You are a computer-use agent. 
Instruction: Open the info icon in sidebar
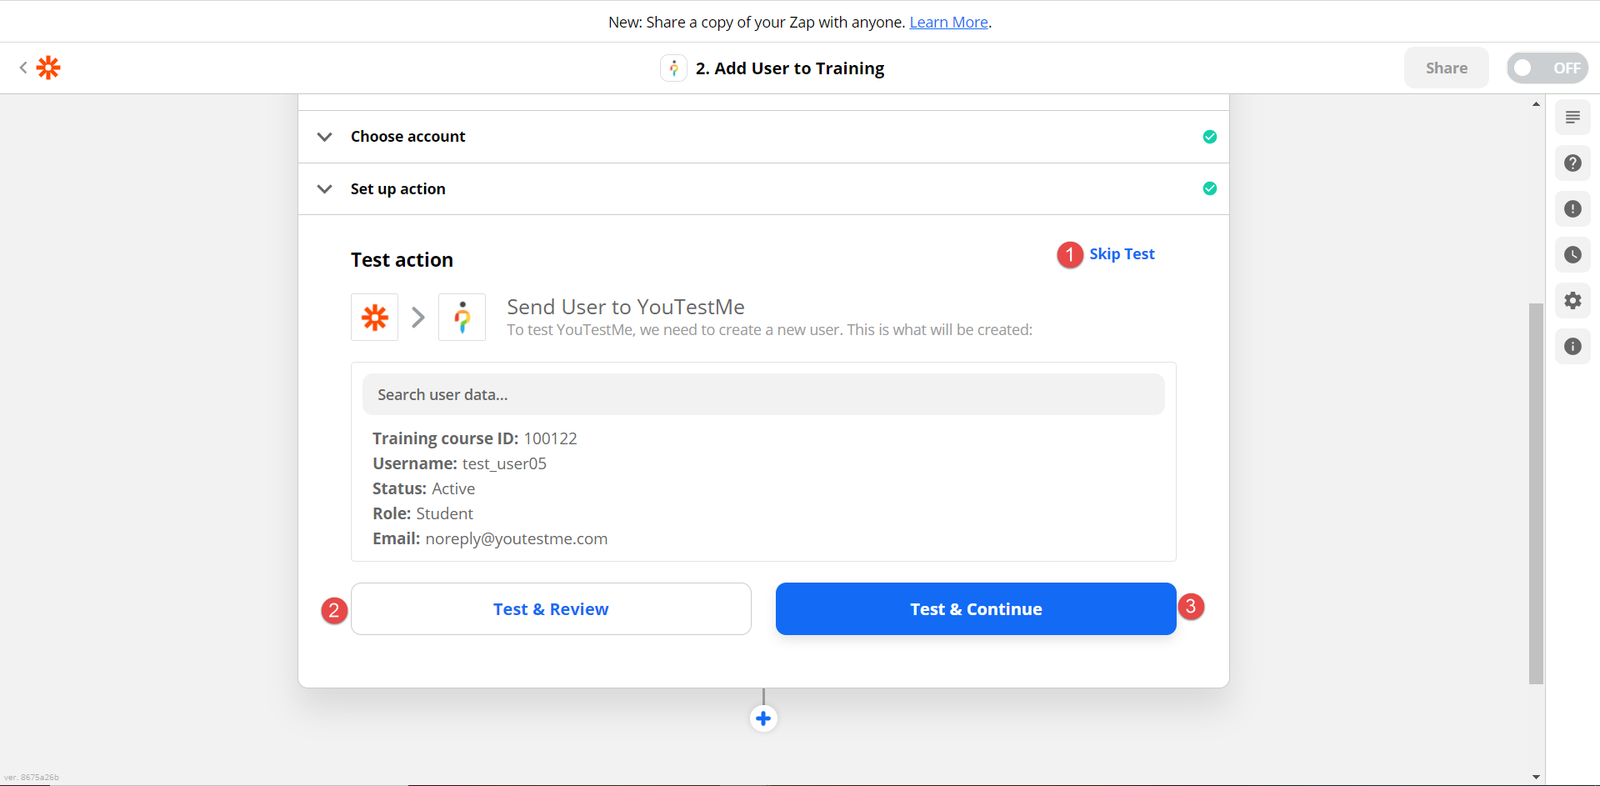[1572, 347]
